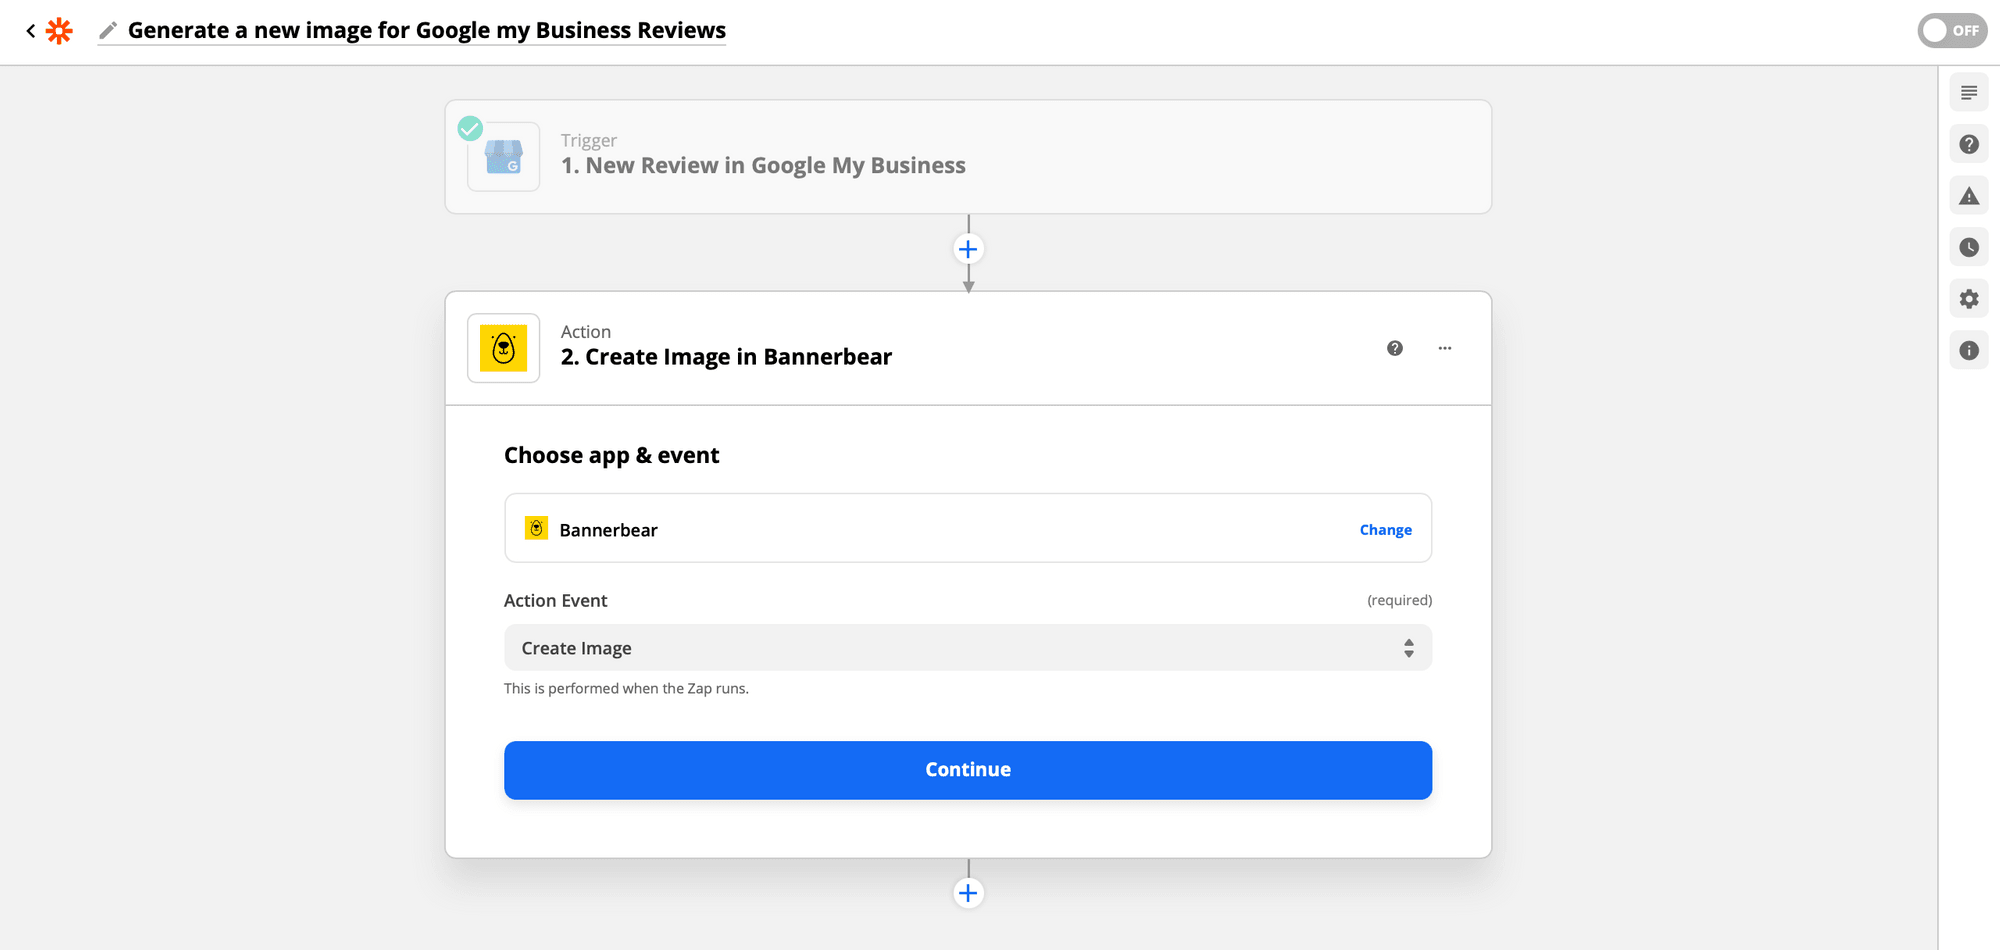2000x950 pixels.
Task: Open trigger step New Review in Google My Business
Action: click(968, 157)
